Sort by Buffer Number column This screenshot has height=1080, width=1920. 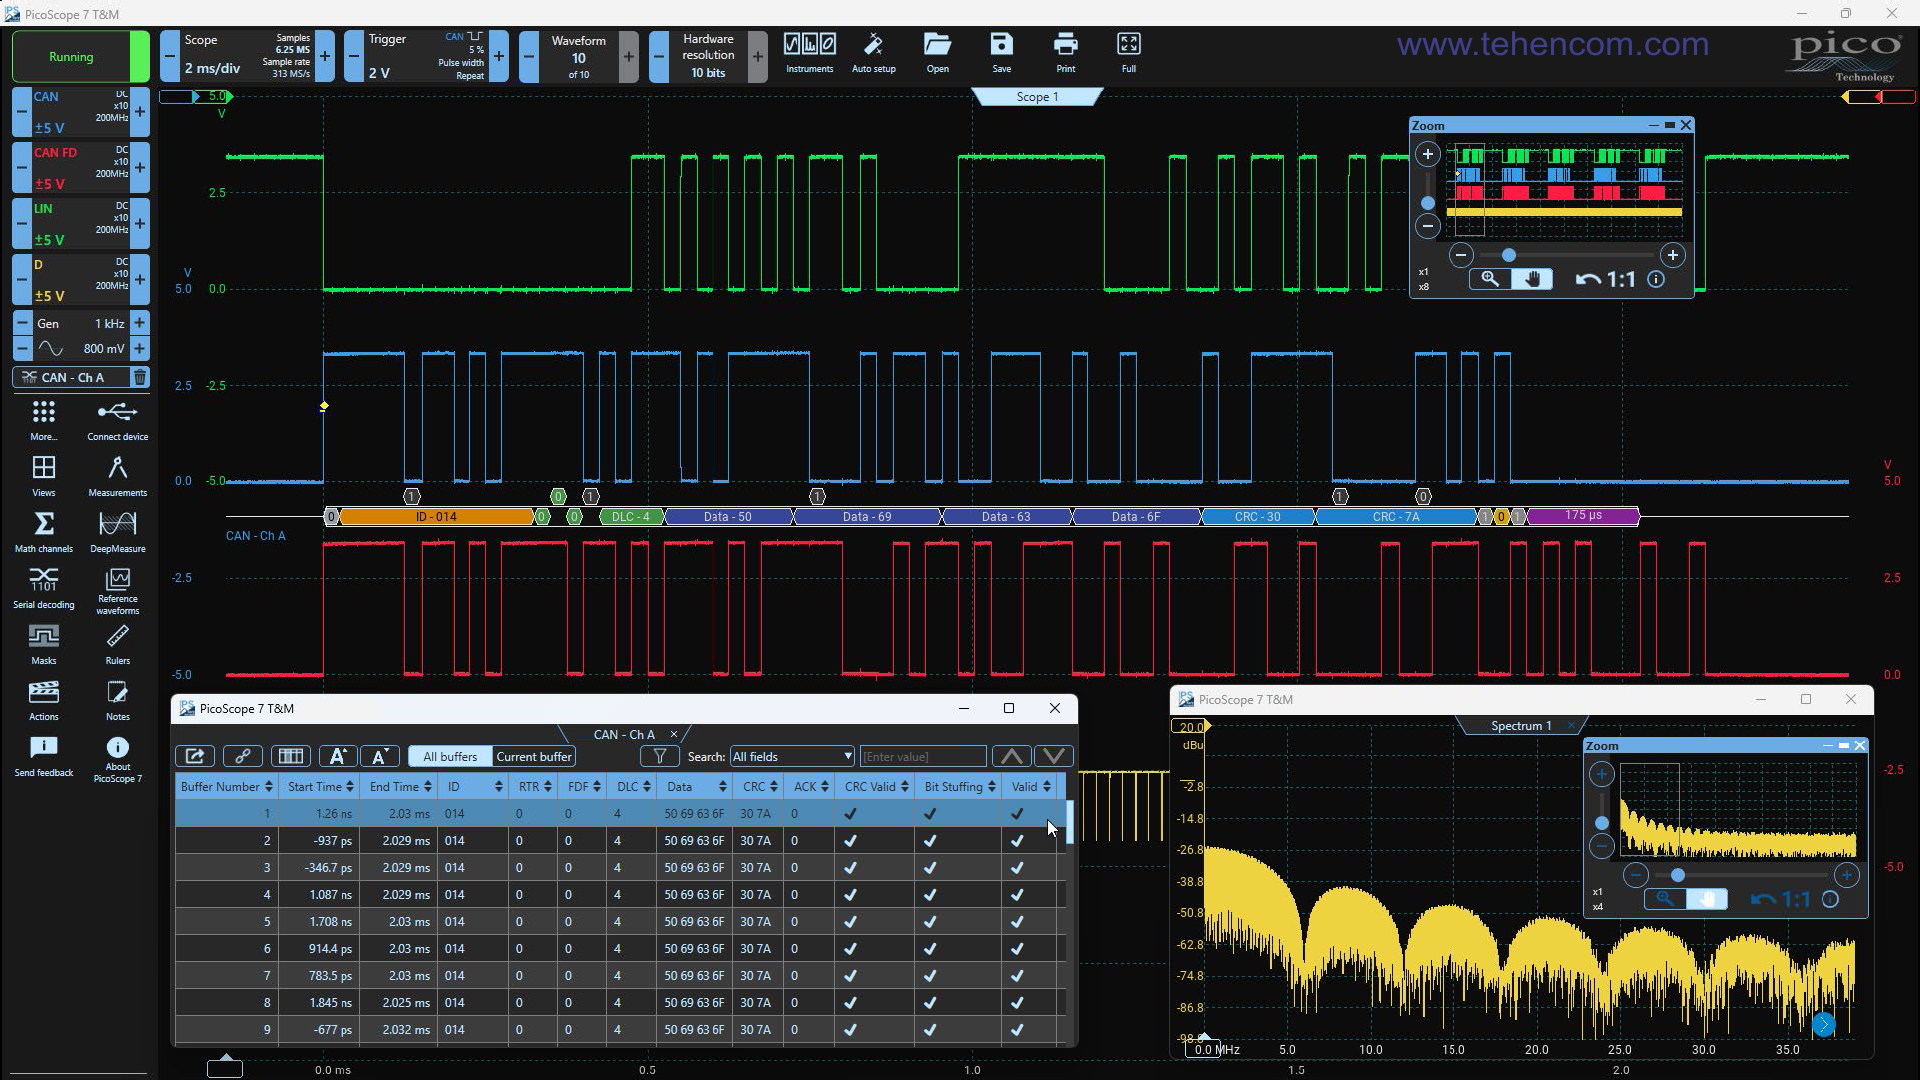pos(226,786)
